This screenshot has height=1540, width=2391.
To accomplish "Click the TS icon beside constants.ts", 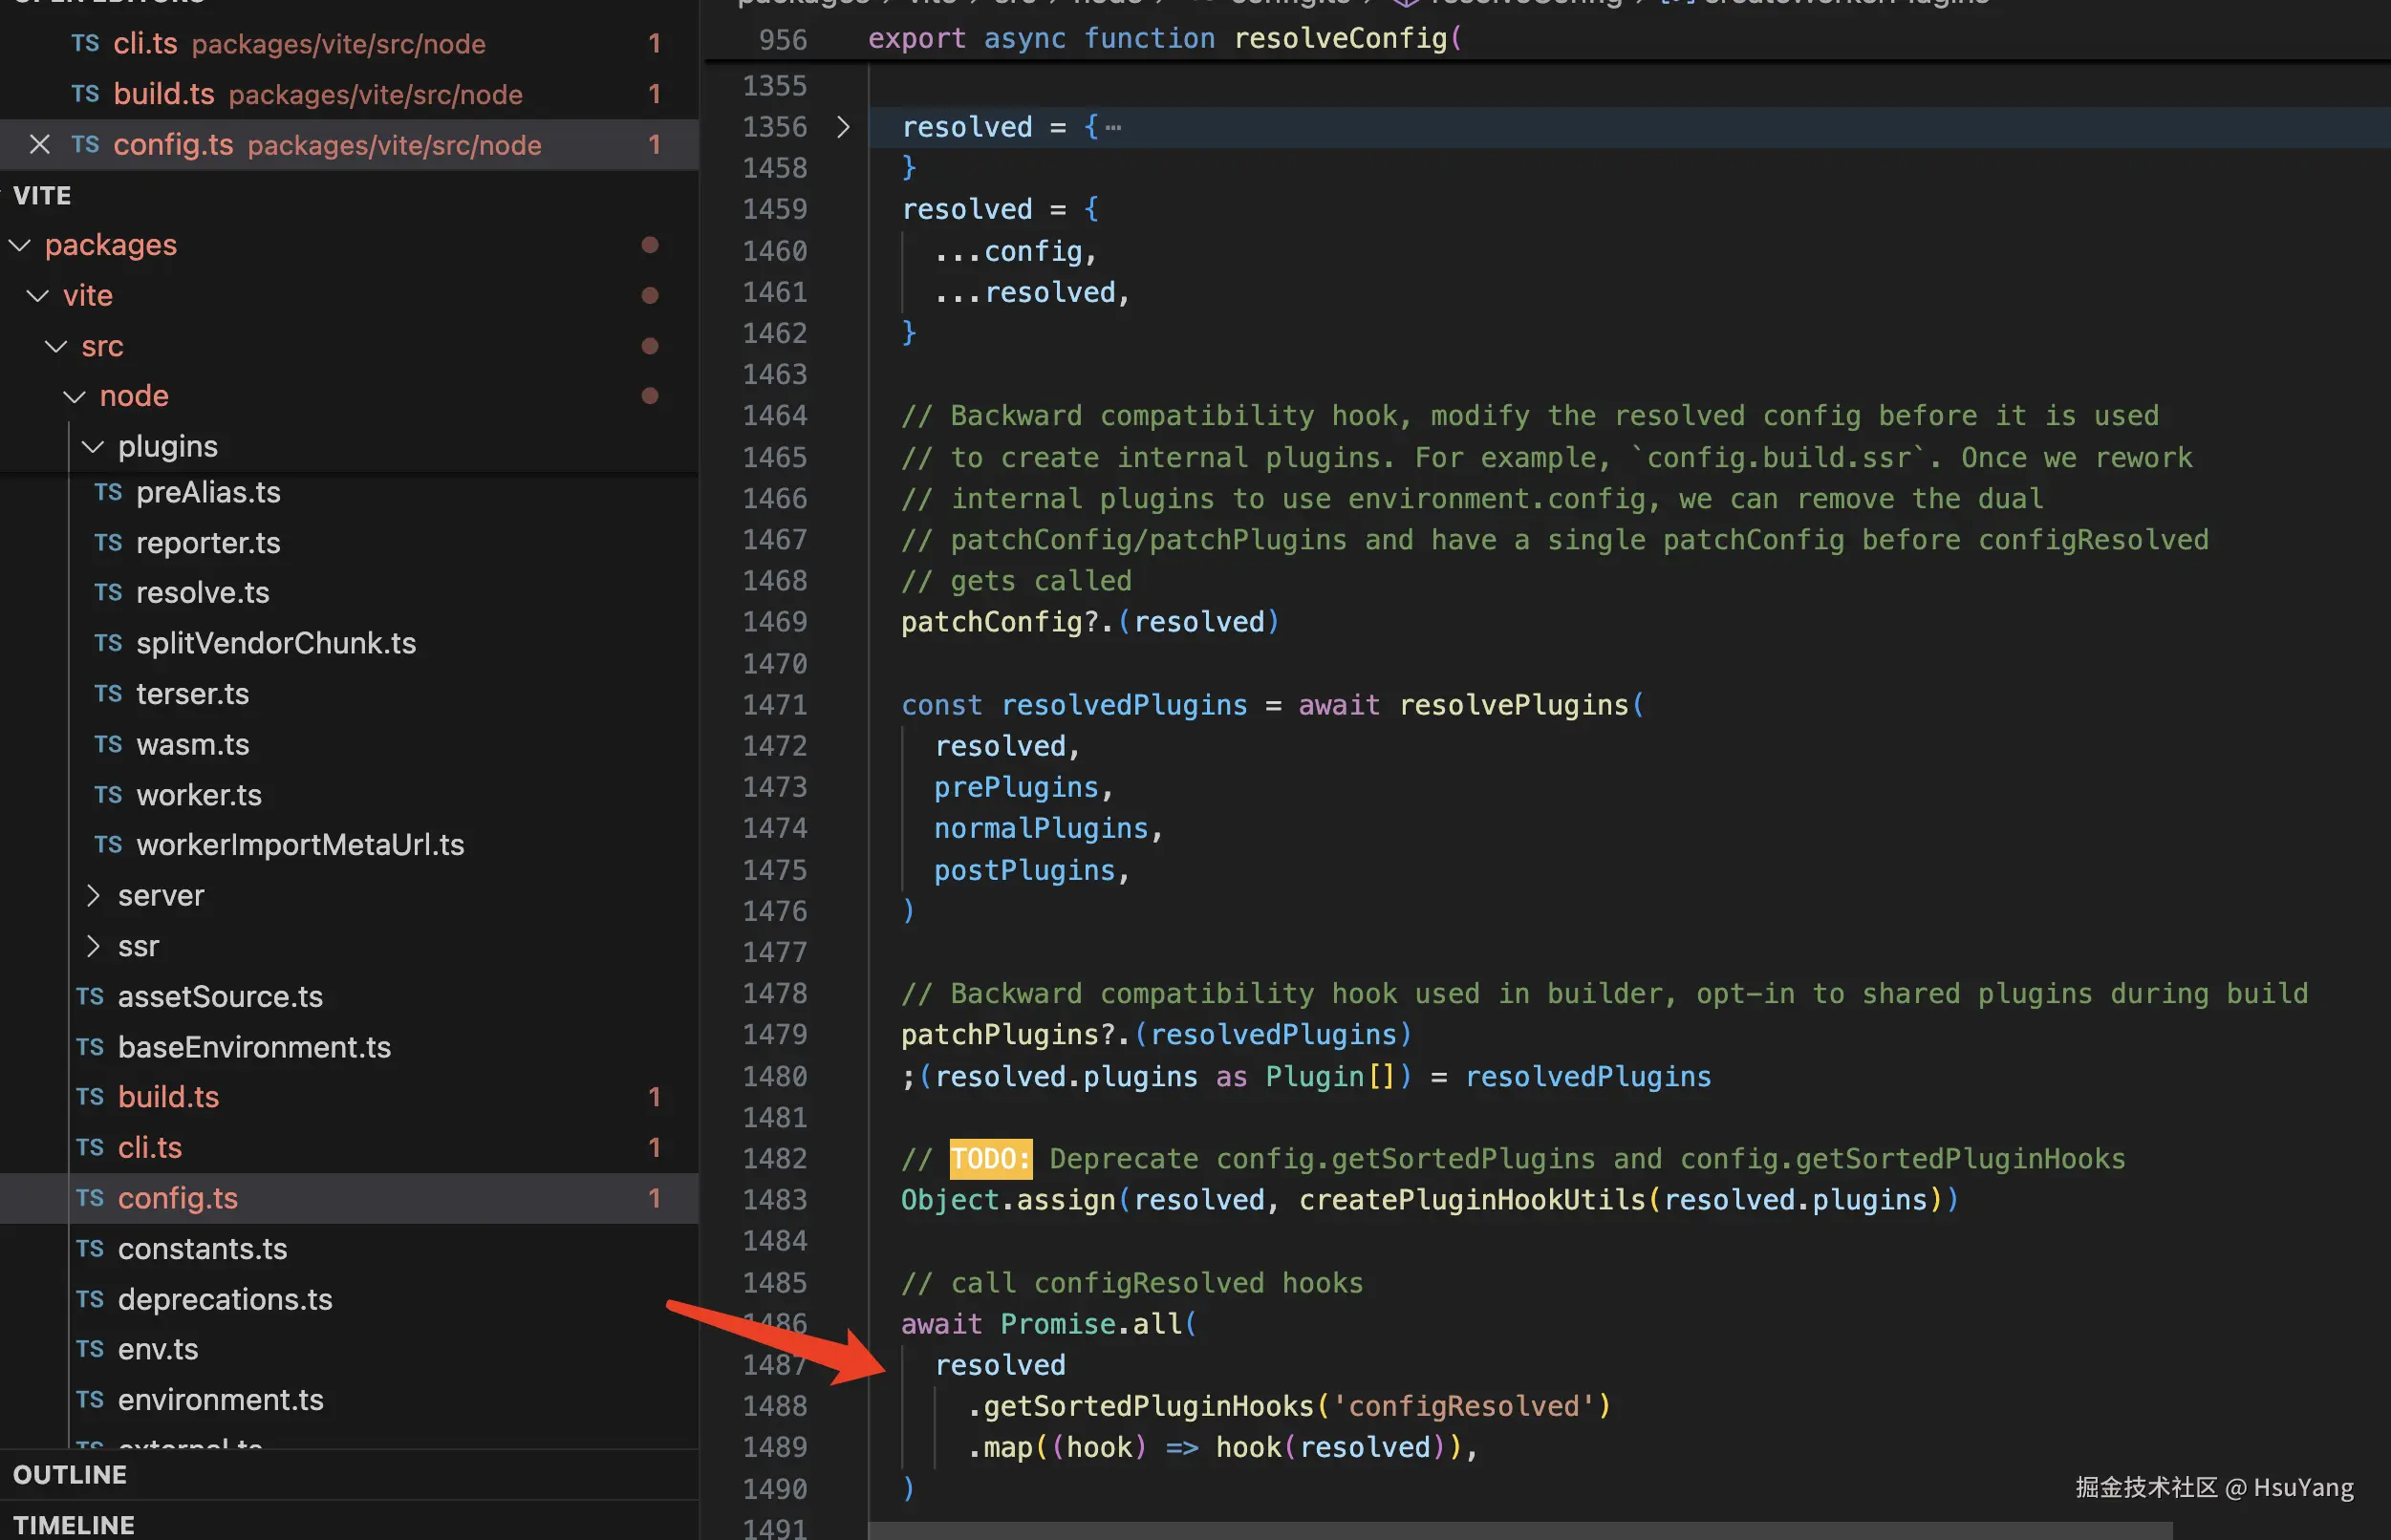I will 90,1248.
